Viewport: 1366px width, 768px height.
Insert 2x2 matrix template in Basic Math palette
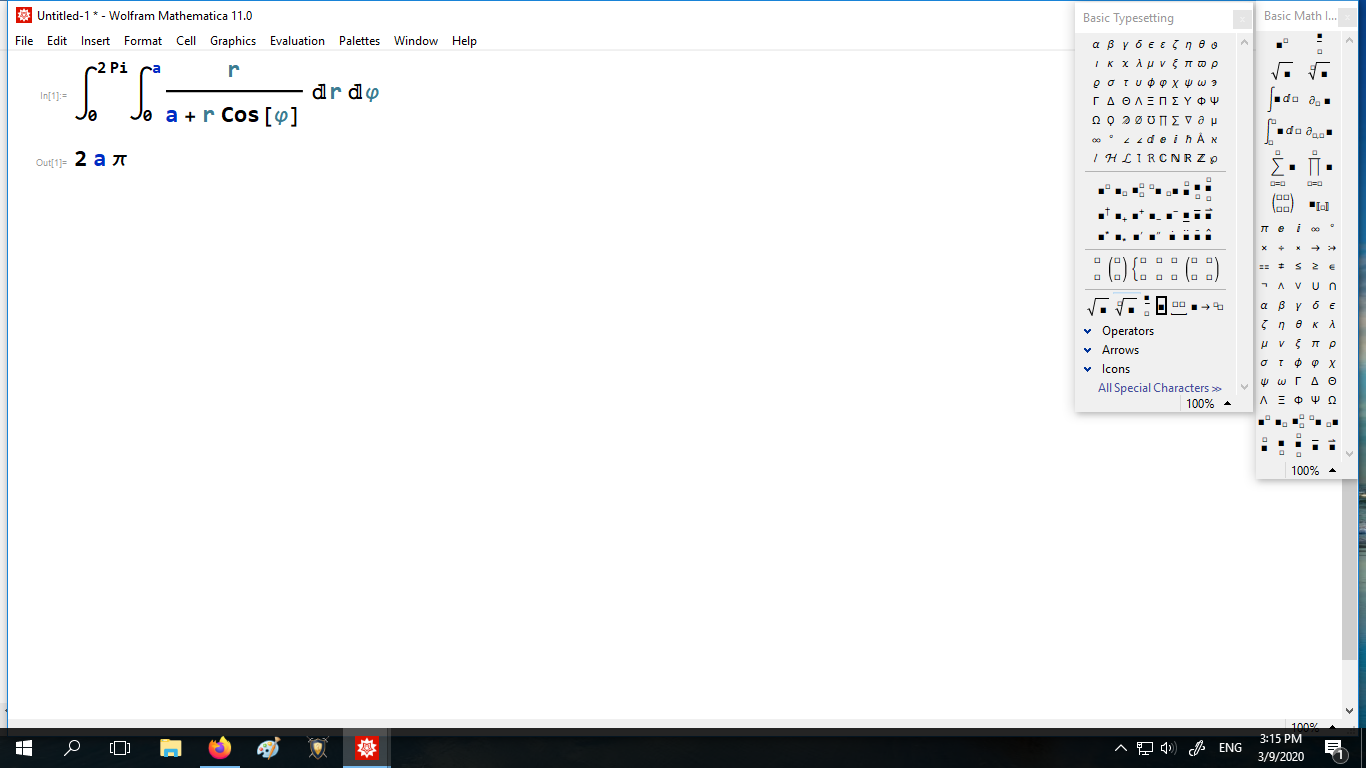click(1283, 203)
